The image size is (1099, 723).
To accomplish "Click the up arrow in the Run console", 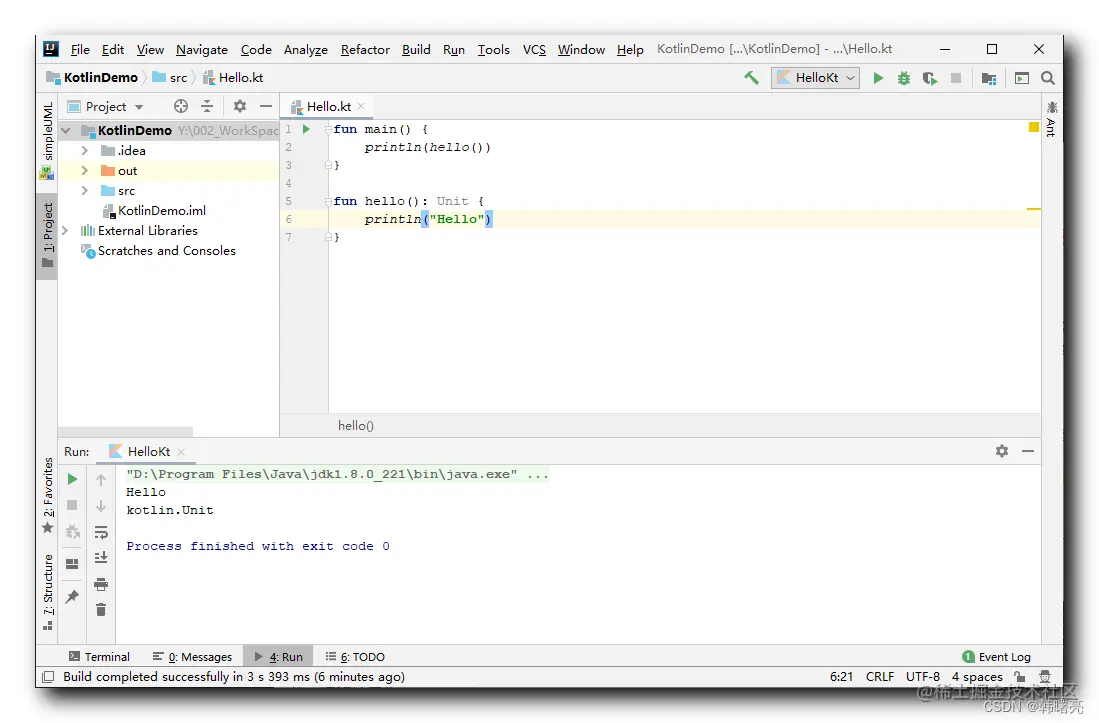I will (x=101, y=480).
